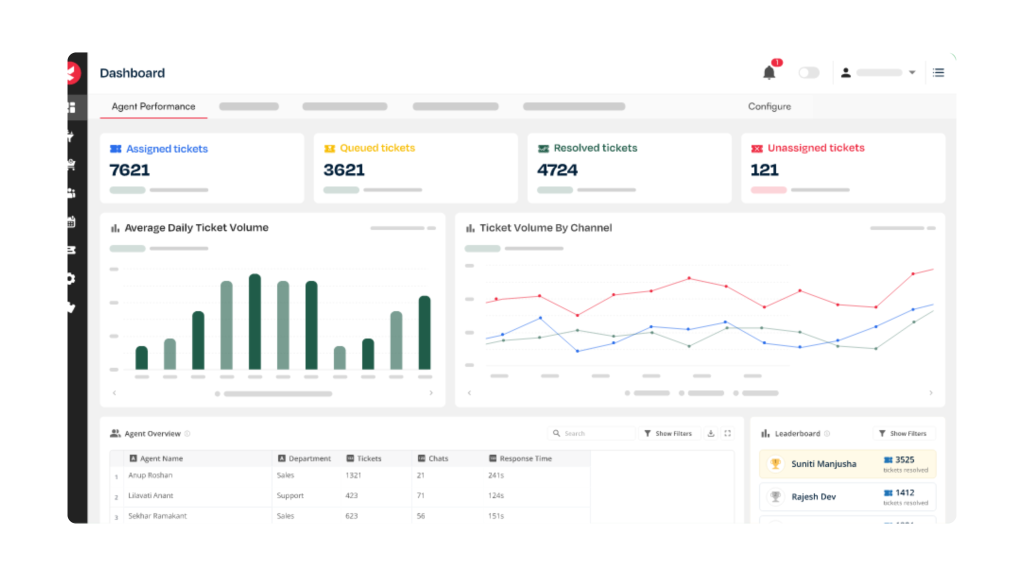Click the team members sidebar icon
1024x576 pixels.
(x=71, y=193)
